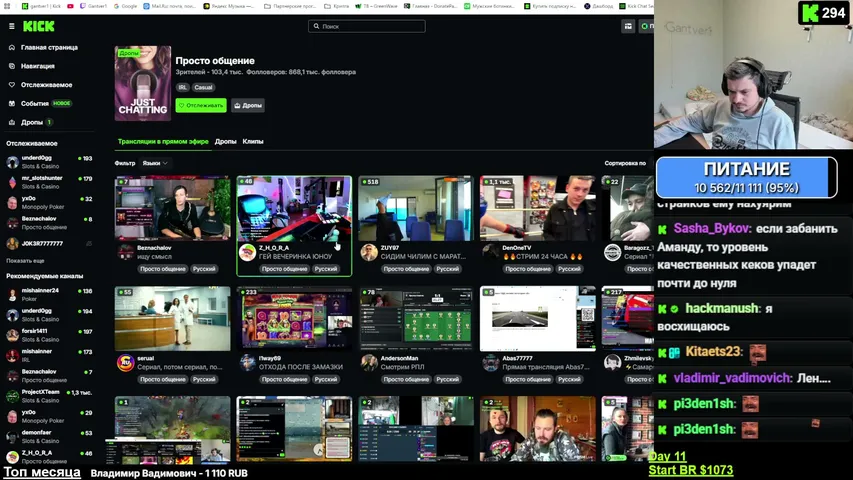Open Отслеживаемое in the sidebar
853x480 pixels.
pyautogui.click(x=46, y=85)
